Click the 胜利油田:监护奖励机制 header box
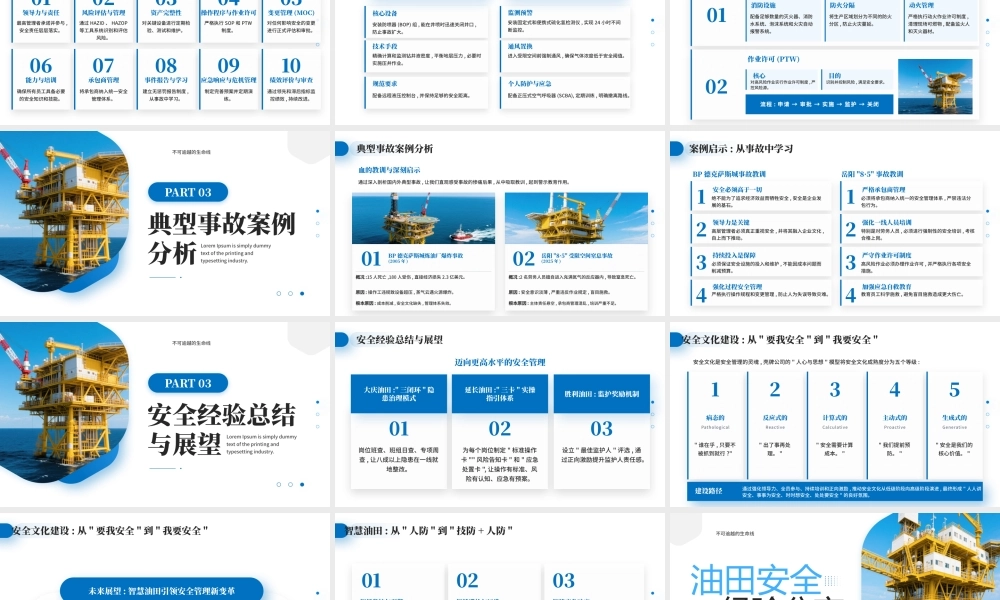 tap(601, 393)
